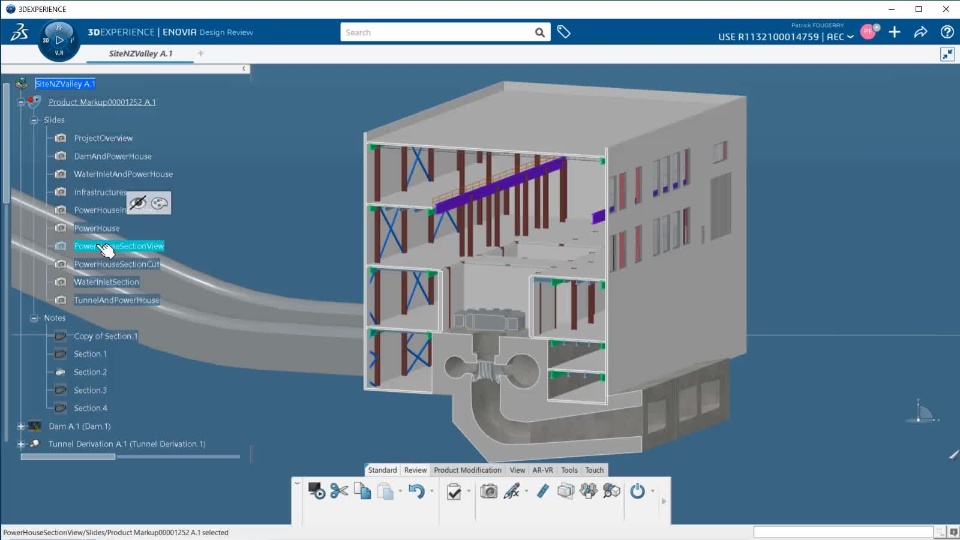Add new tab with plus button
The width and height of the screenshot is (960, 540).
point(201,54)
